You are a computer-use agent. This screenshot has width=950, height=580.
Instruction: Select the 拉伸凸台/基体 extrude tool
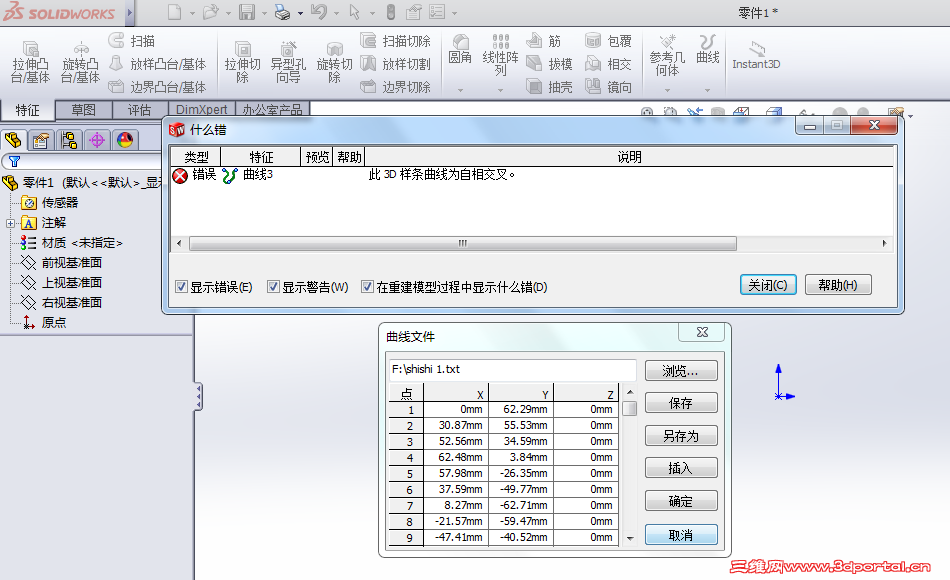pyautogui.click(x=30, y=62)
